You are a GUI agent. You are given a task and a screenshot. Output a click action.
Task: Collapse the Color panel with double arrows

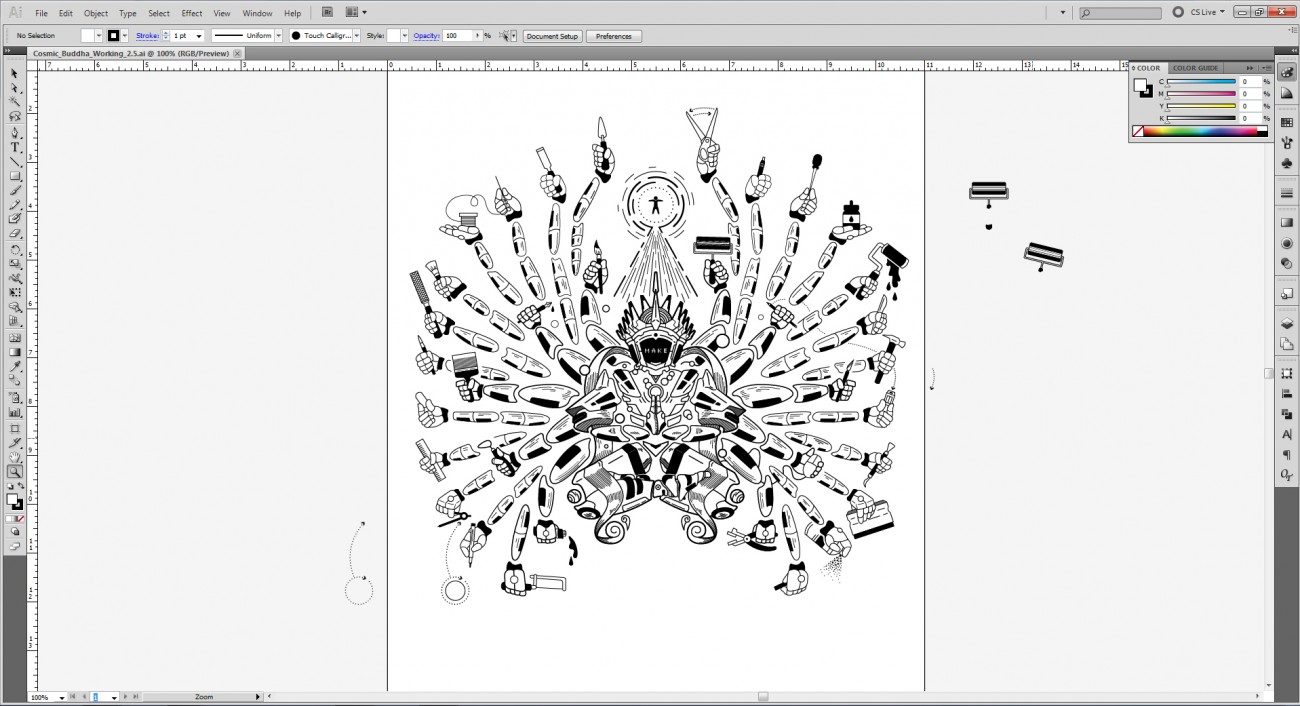(1249, 68)
